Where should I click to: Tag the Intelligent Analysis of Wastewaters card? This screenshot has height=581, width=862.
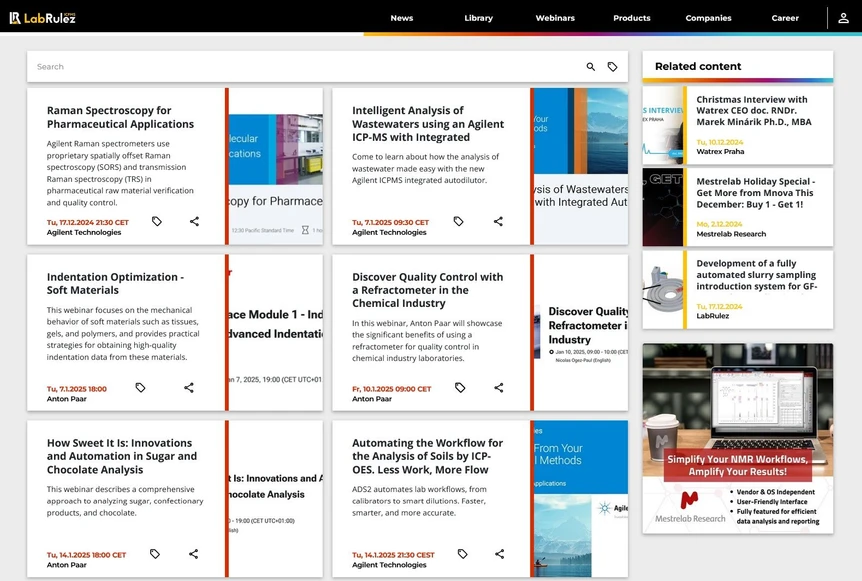coord(458,222)
